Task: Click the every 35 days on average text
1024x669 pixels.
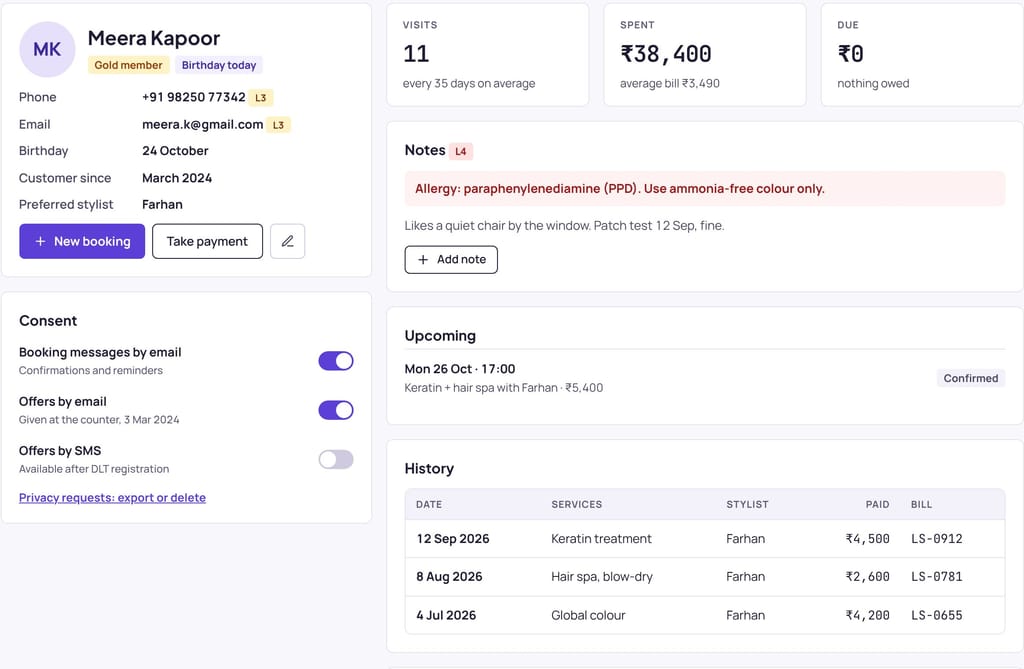Action: coord(469,84)
